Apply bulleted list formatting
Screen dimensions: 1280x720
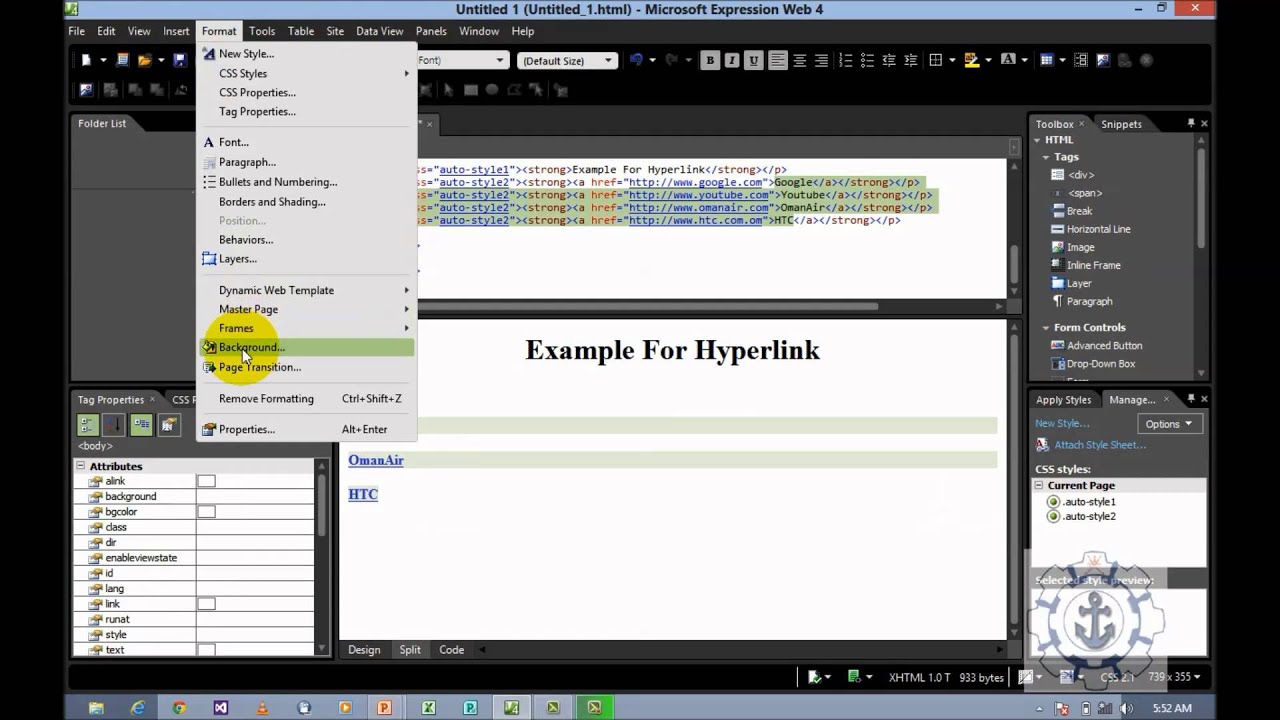point(867,60)
